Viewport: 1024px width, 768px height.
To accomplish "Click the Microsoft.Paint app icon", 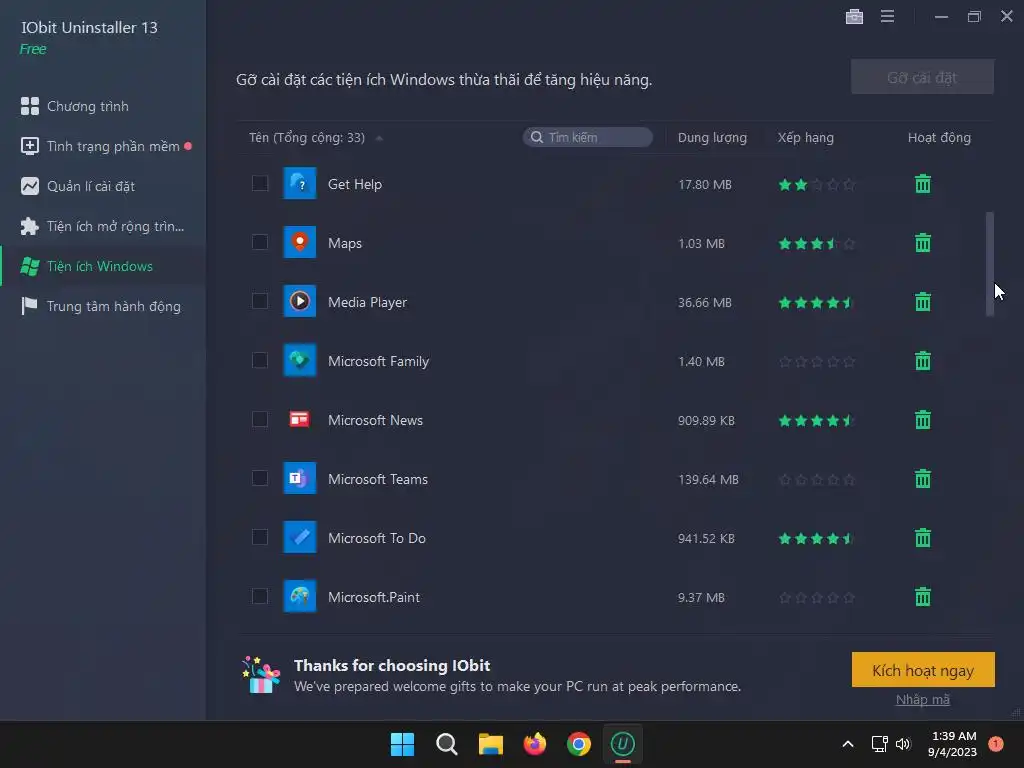I will click(300, 596).
